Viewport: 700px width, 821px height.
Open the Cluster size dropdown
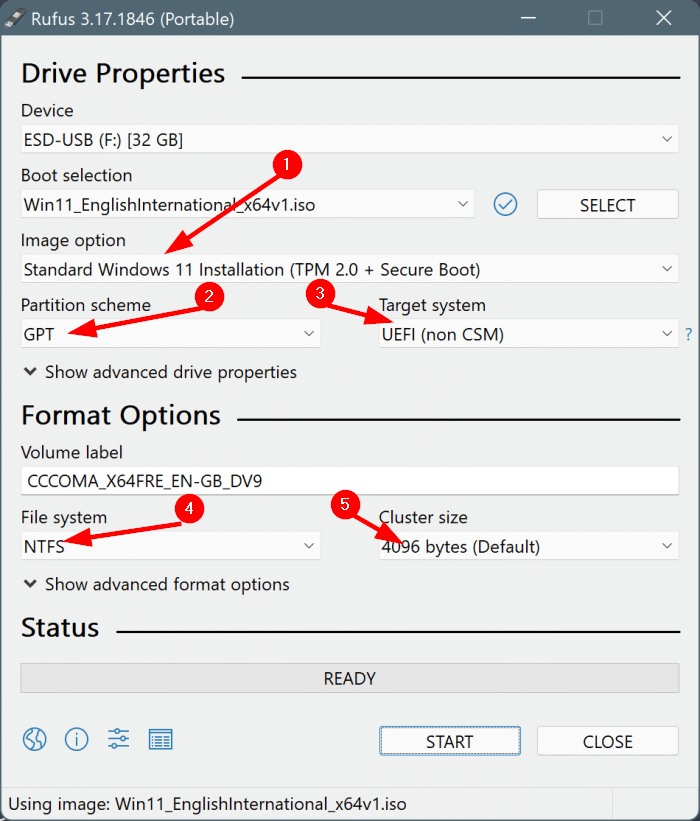click(529, 546)
